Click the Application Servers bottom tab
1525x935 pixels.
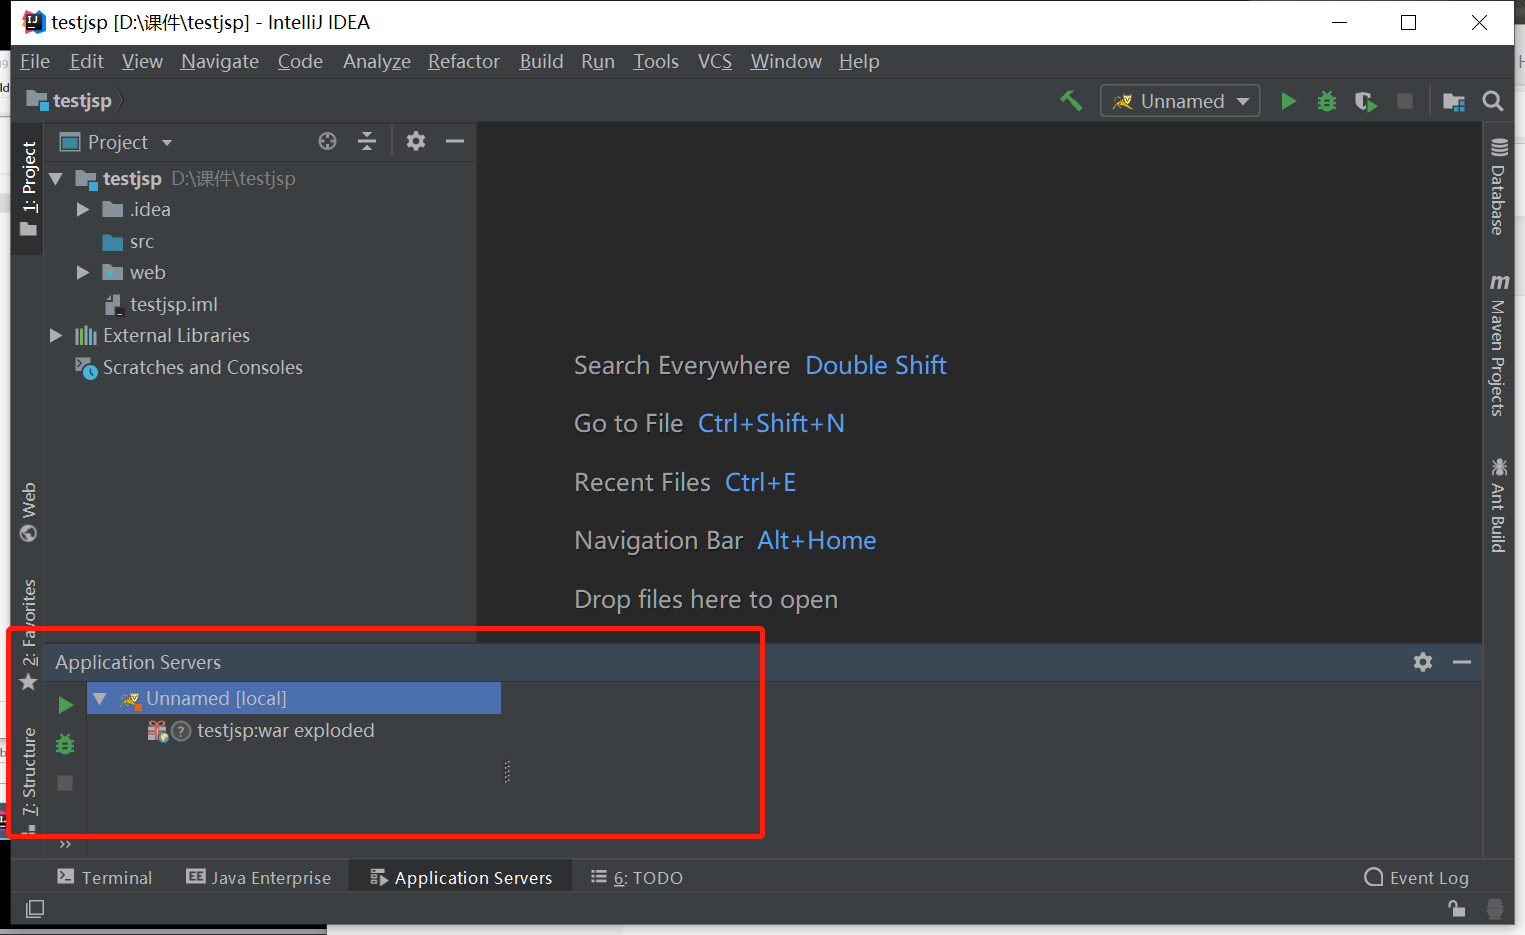(461, 877)
